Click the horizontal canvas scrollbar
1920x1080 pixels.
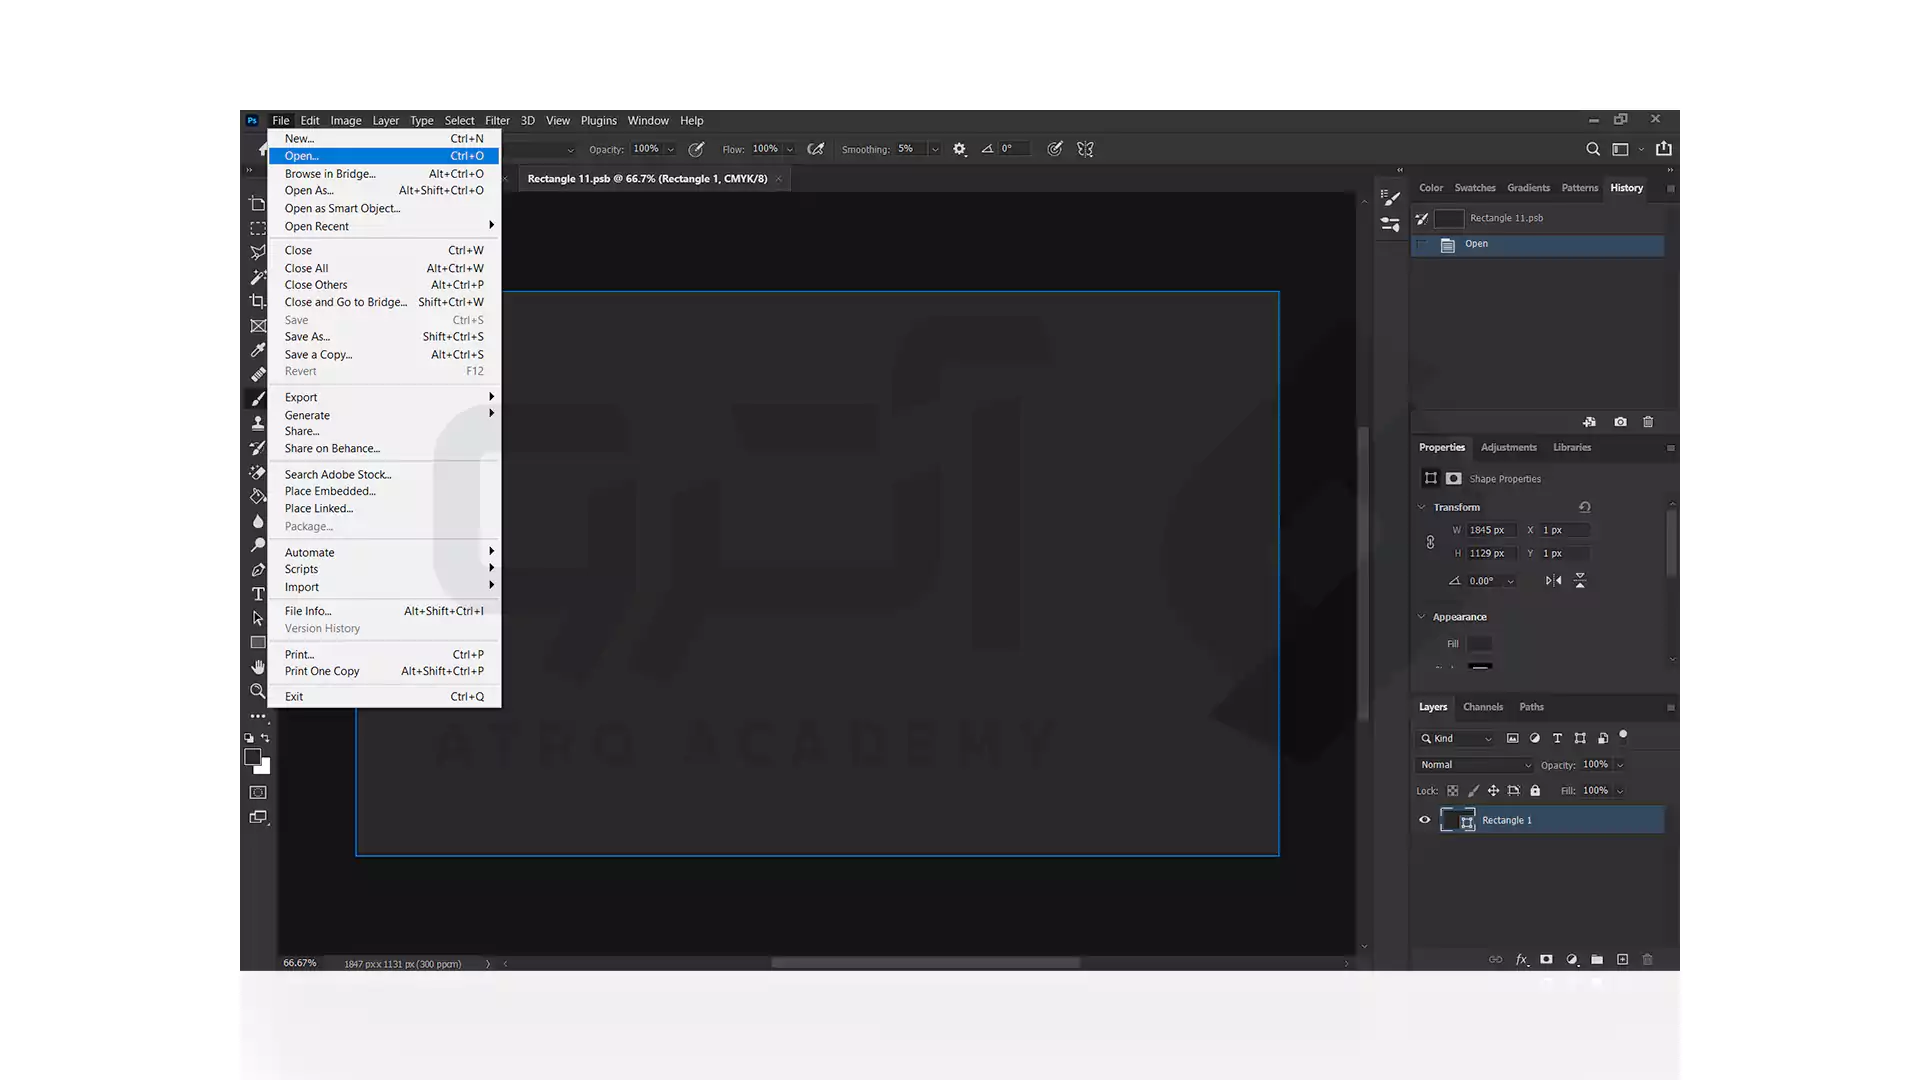pyautogui.click(x=925, y=963)
